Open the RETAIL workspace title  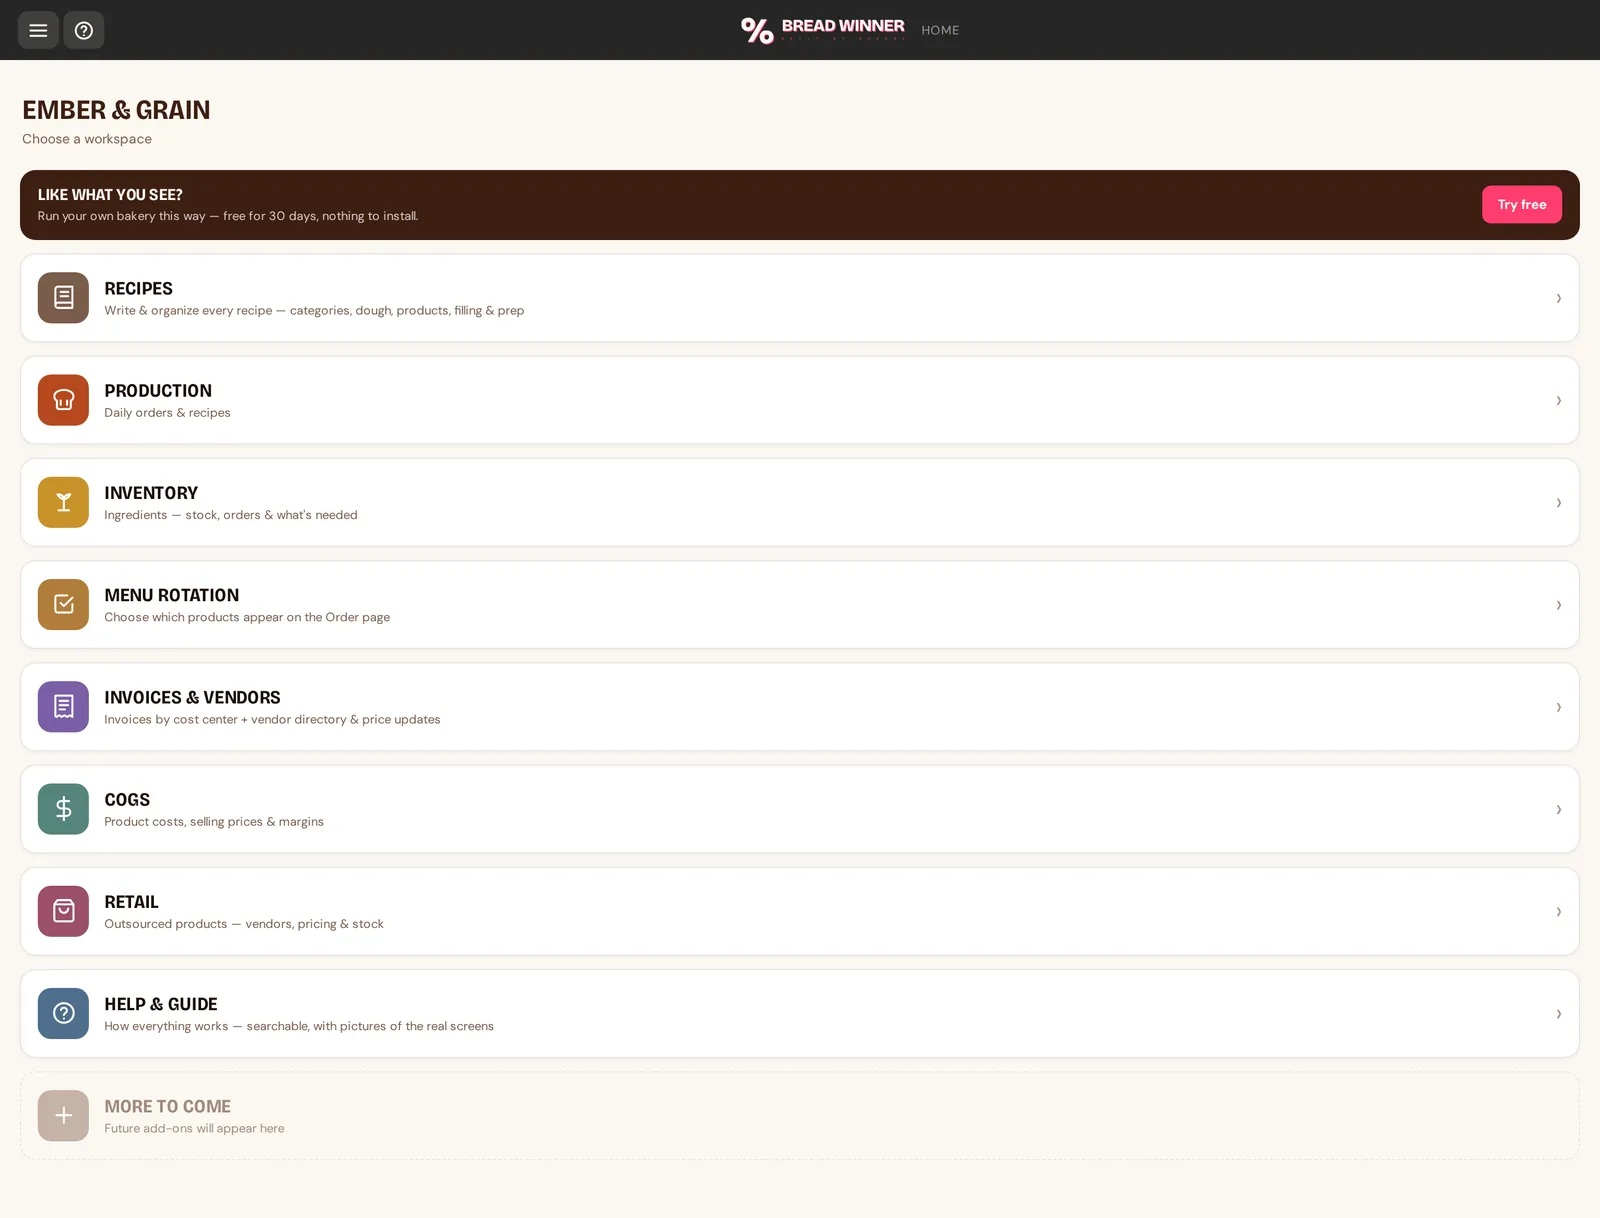point(131,902)
